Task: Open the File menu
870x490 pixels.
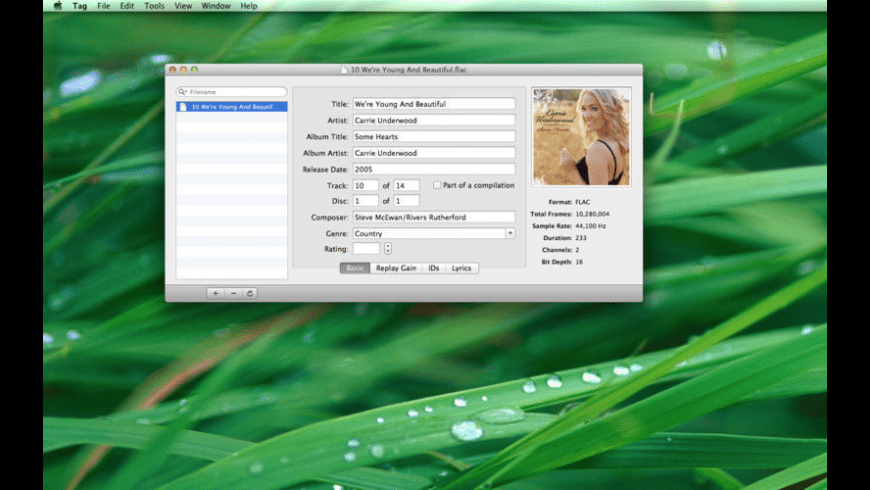Action: 104,6
